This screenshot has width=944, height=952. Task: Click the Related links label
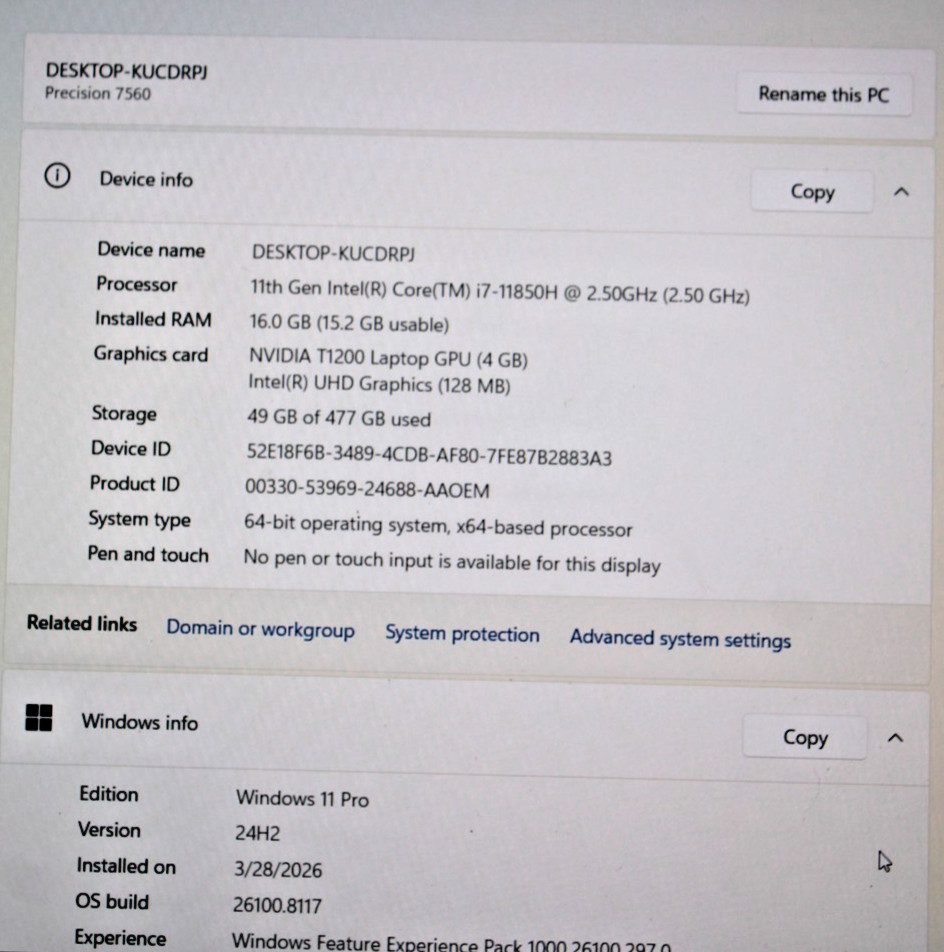coord(82,624)
